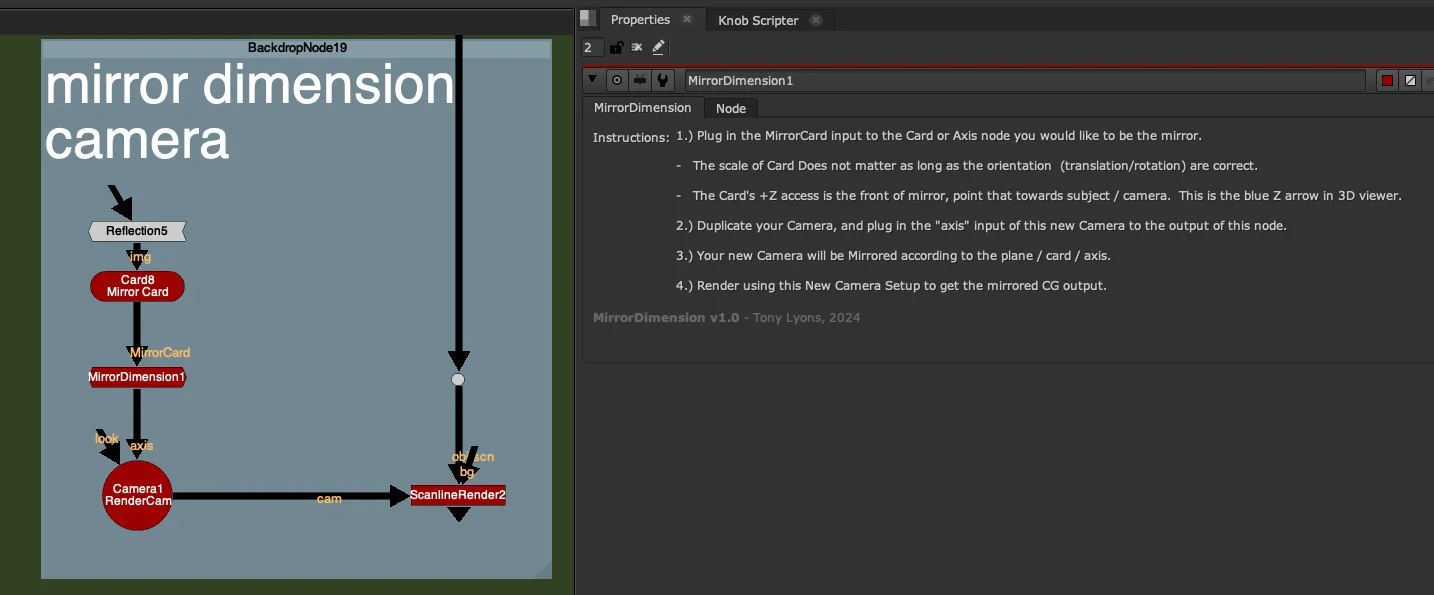
Task: Select the Reflection5 node
Action: pyautogui.click(x=137, y=231)
